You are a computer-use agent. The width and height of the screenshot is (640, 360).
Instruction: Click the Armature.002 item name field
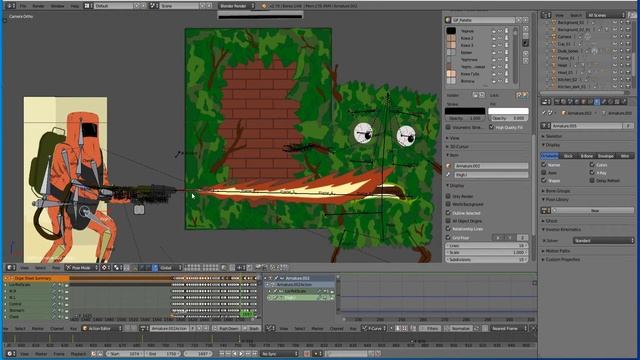[491, 166]
